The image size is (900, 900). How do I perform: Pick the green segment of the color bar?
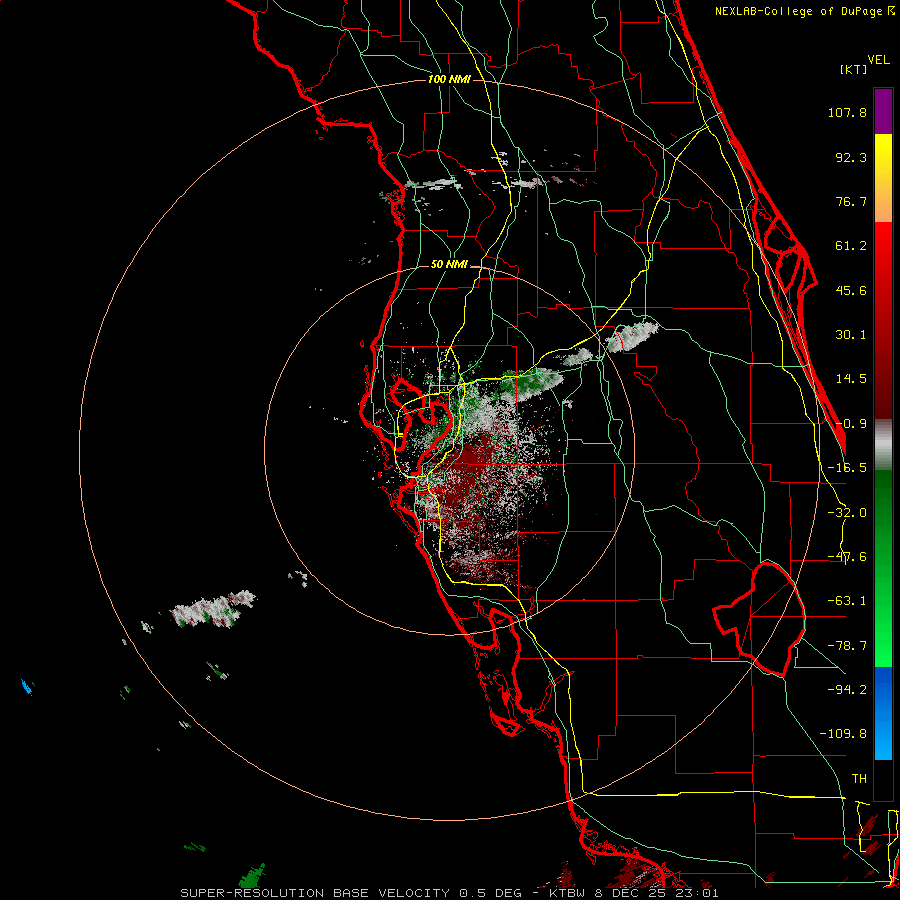[883, 568]
